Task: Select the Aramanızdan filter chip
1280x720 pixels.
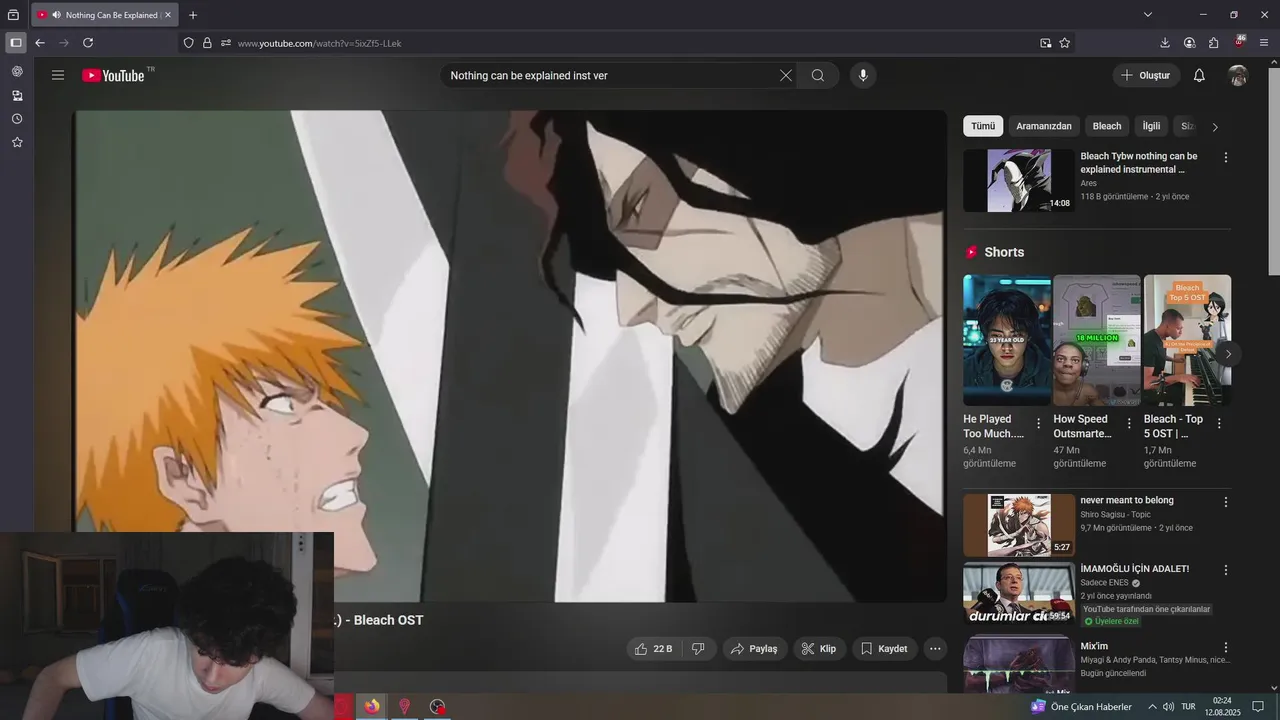Action: 1044,126
